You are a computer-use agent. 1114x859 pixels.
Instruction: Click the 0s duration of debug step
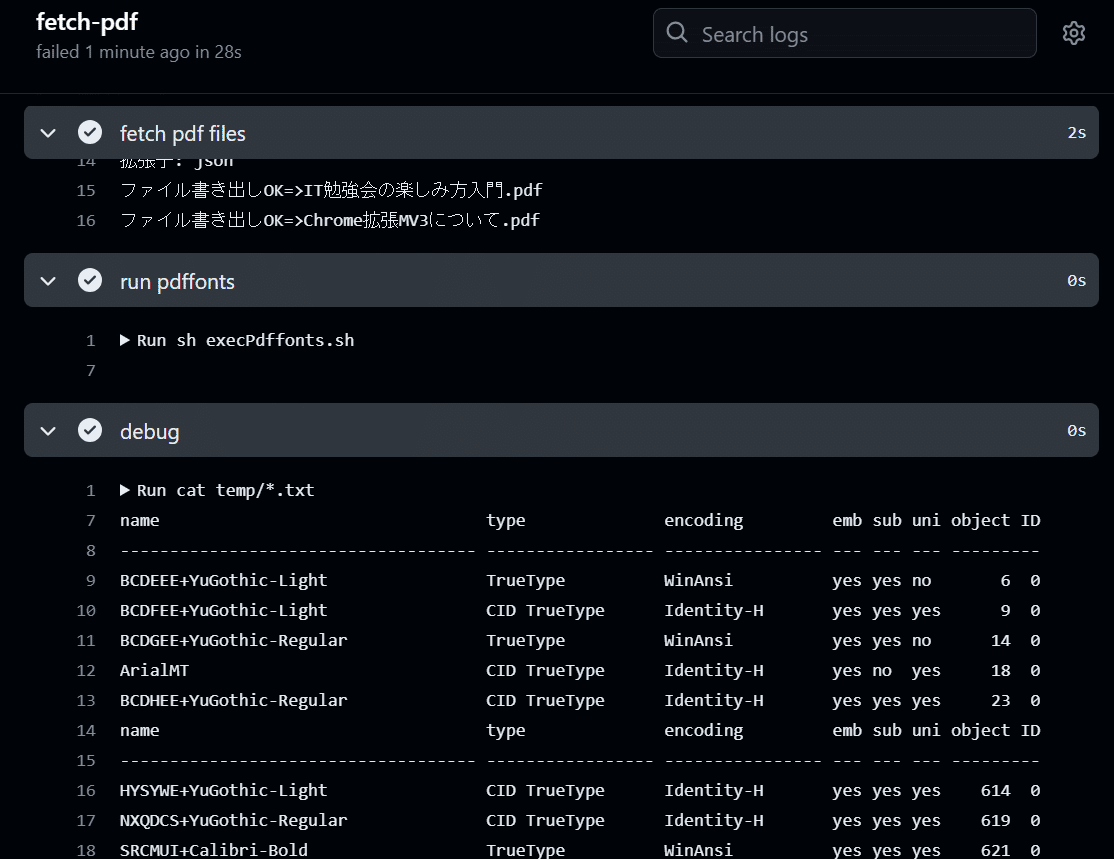click(1076, 431)
